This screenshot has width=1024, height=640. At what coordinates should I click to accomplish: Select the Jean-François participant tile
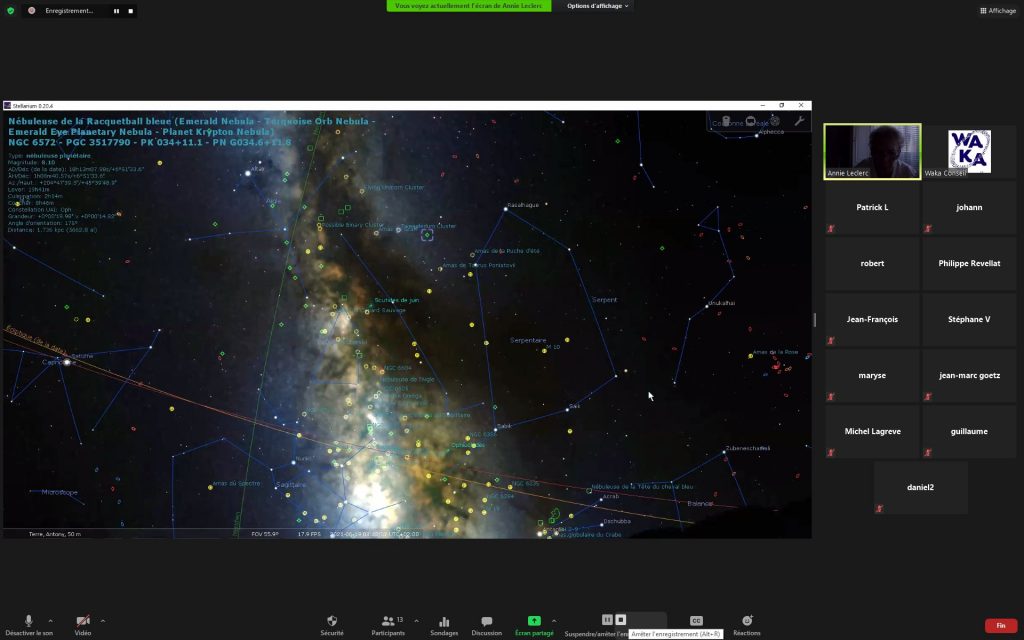pos(872,319)
